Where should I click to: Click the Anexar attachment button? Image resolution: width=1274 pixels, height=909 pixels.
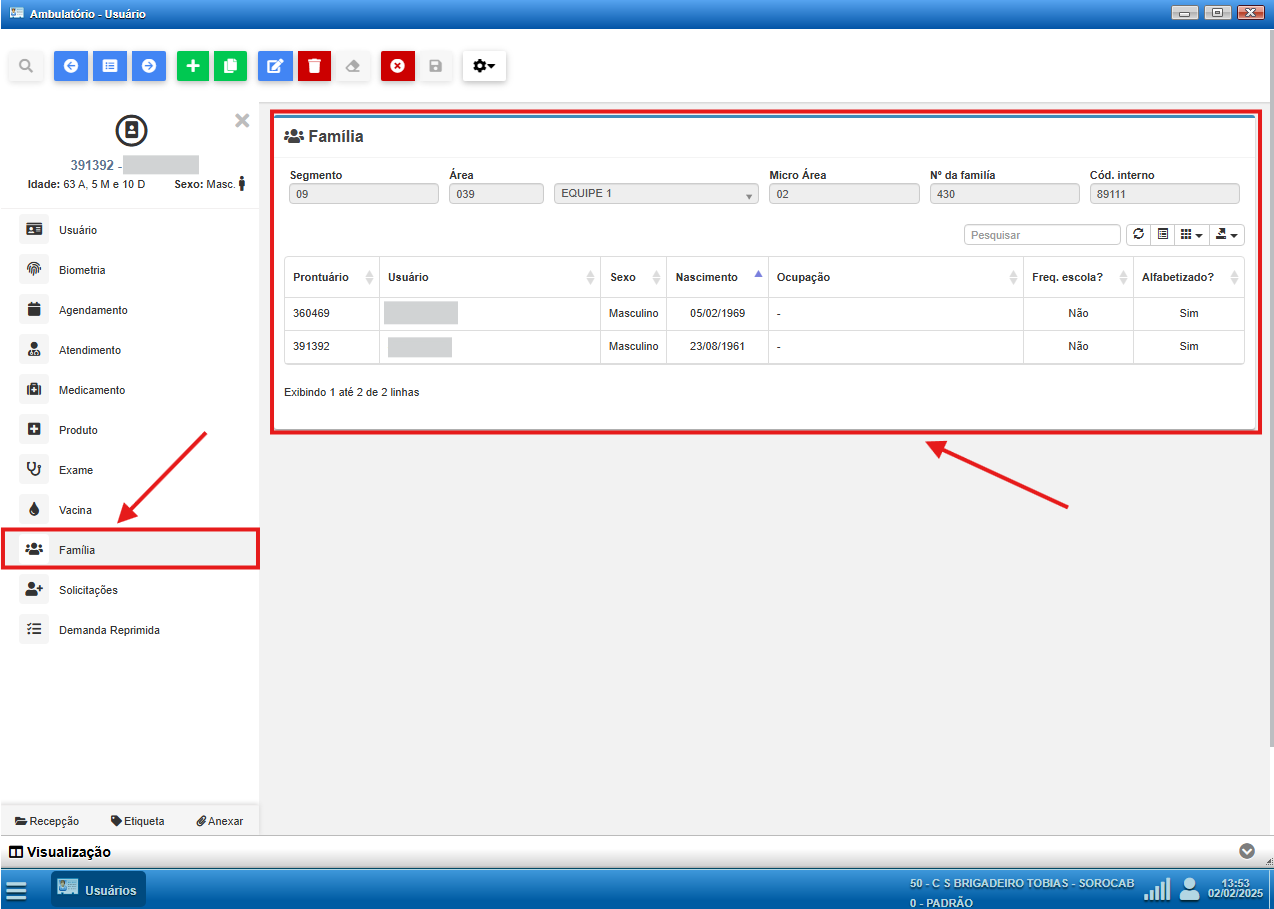coord(219,821)
